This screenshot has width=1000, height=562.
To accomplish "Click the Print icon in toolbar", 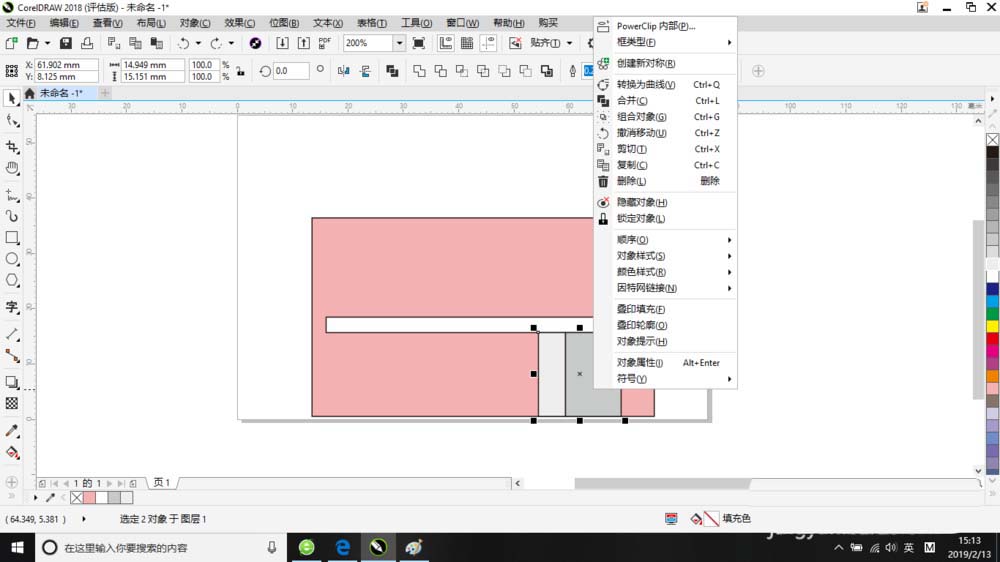I will (87, 43).
